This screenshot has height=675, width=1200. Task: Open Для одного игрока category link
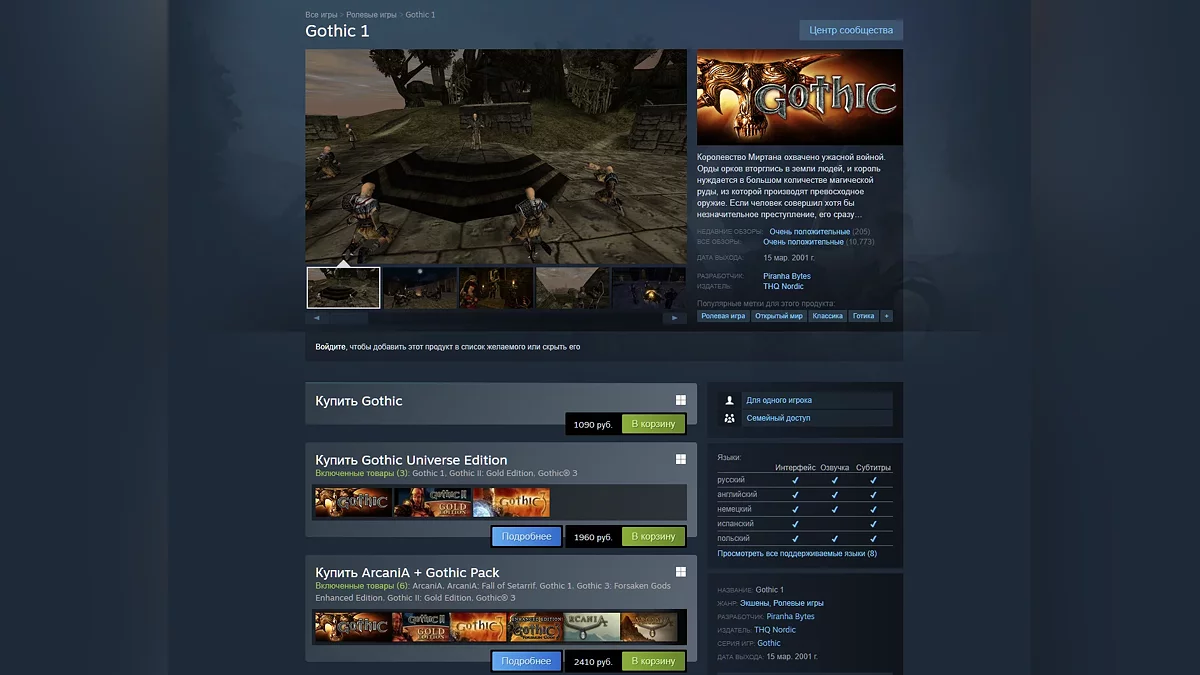779,400
